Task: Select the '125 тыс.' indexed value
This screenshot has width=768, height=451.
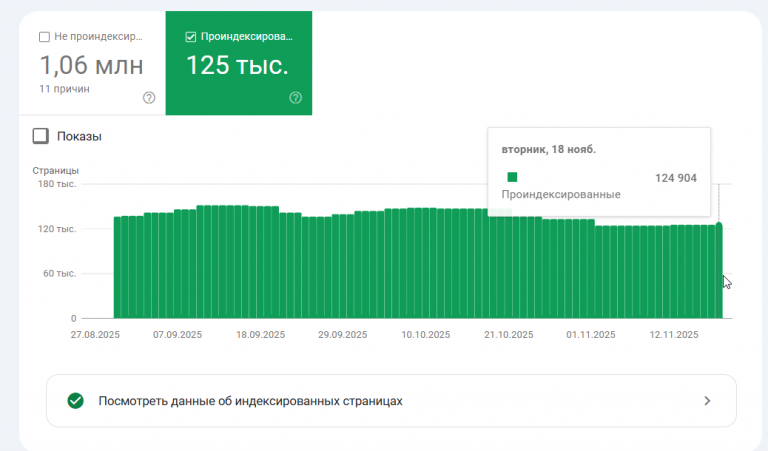Action: [x=237, y=65]
